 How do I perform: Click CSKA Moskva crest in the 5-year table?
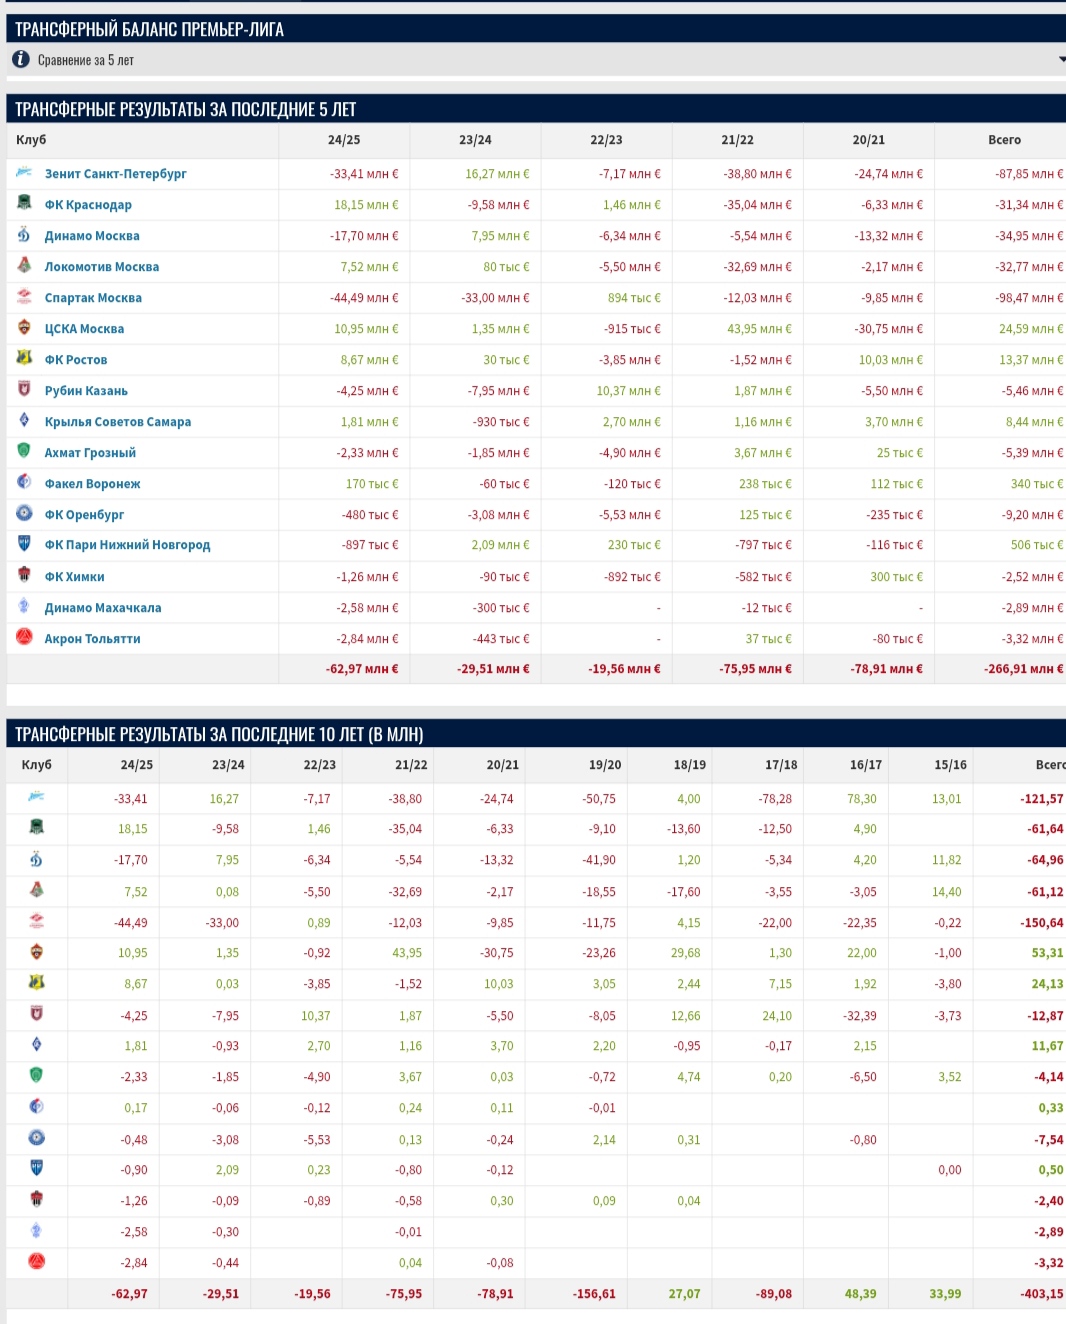24,327
